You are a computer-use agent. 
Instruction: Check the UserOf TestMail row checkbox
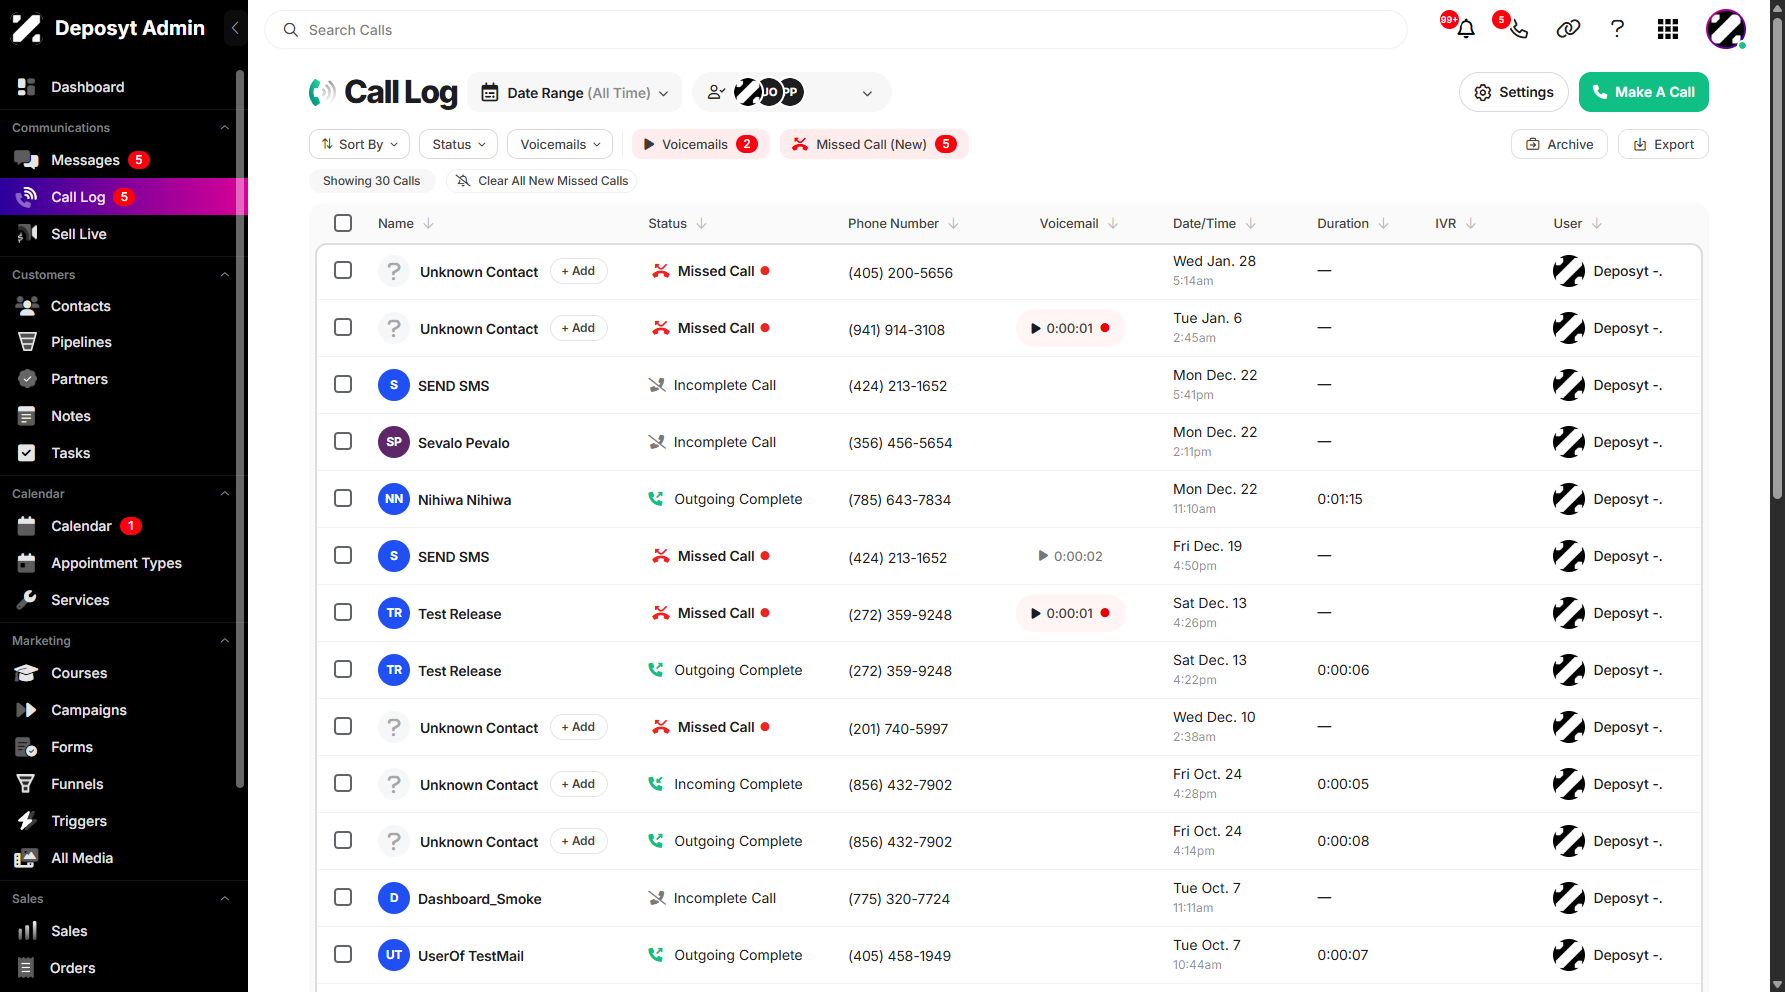[x=343, y=954]
